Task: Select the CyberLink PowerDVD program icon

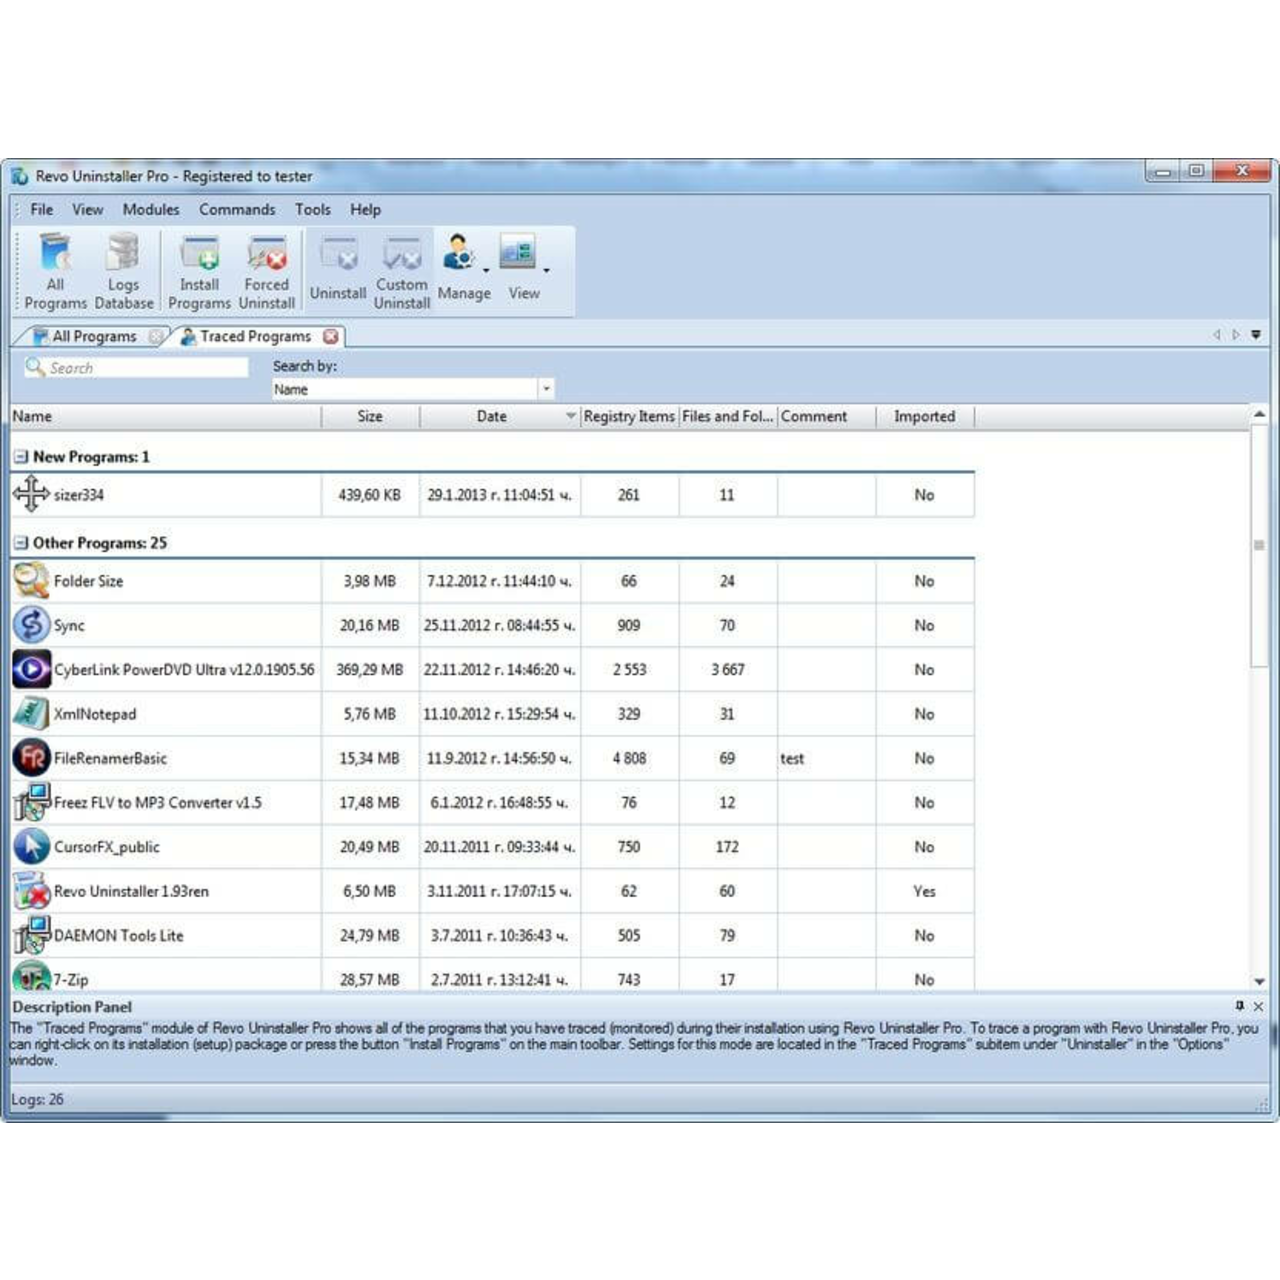Action: [x=31, y=669]
